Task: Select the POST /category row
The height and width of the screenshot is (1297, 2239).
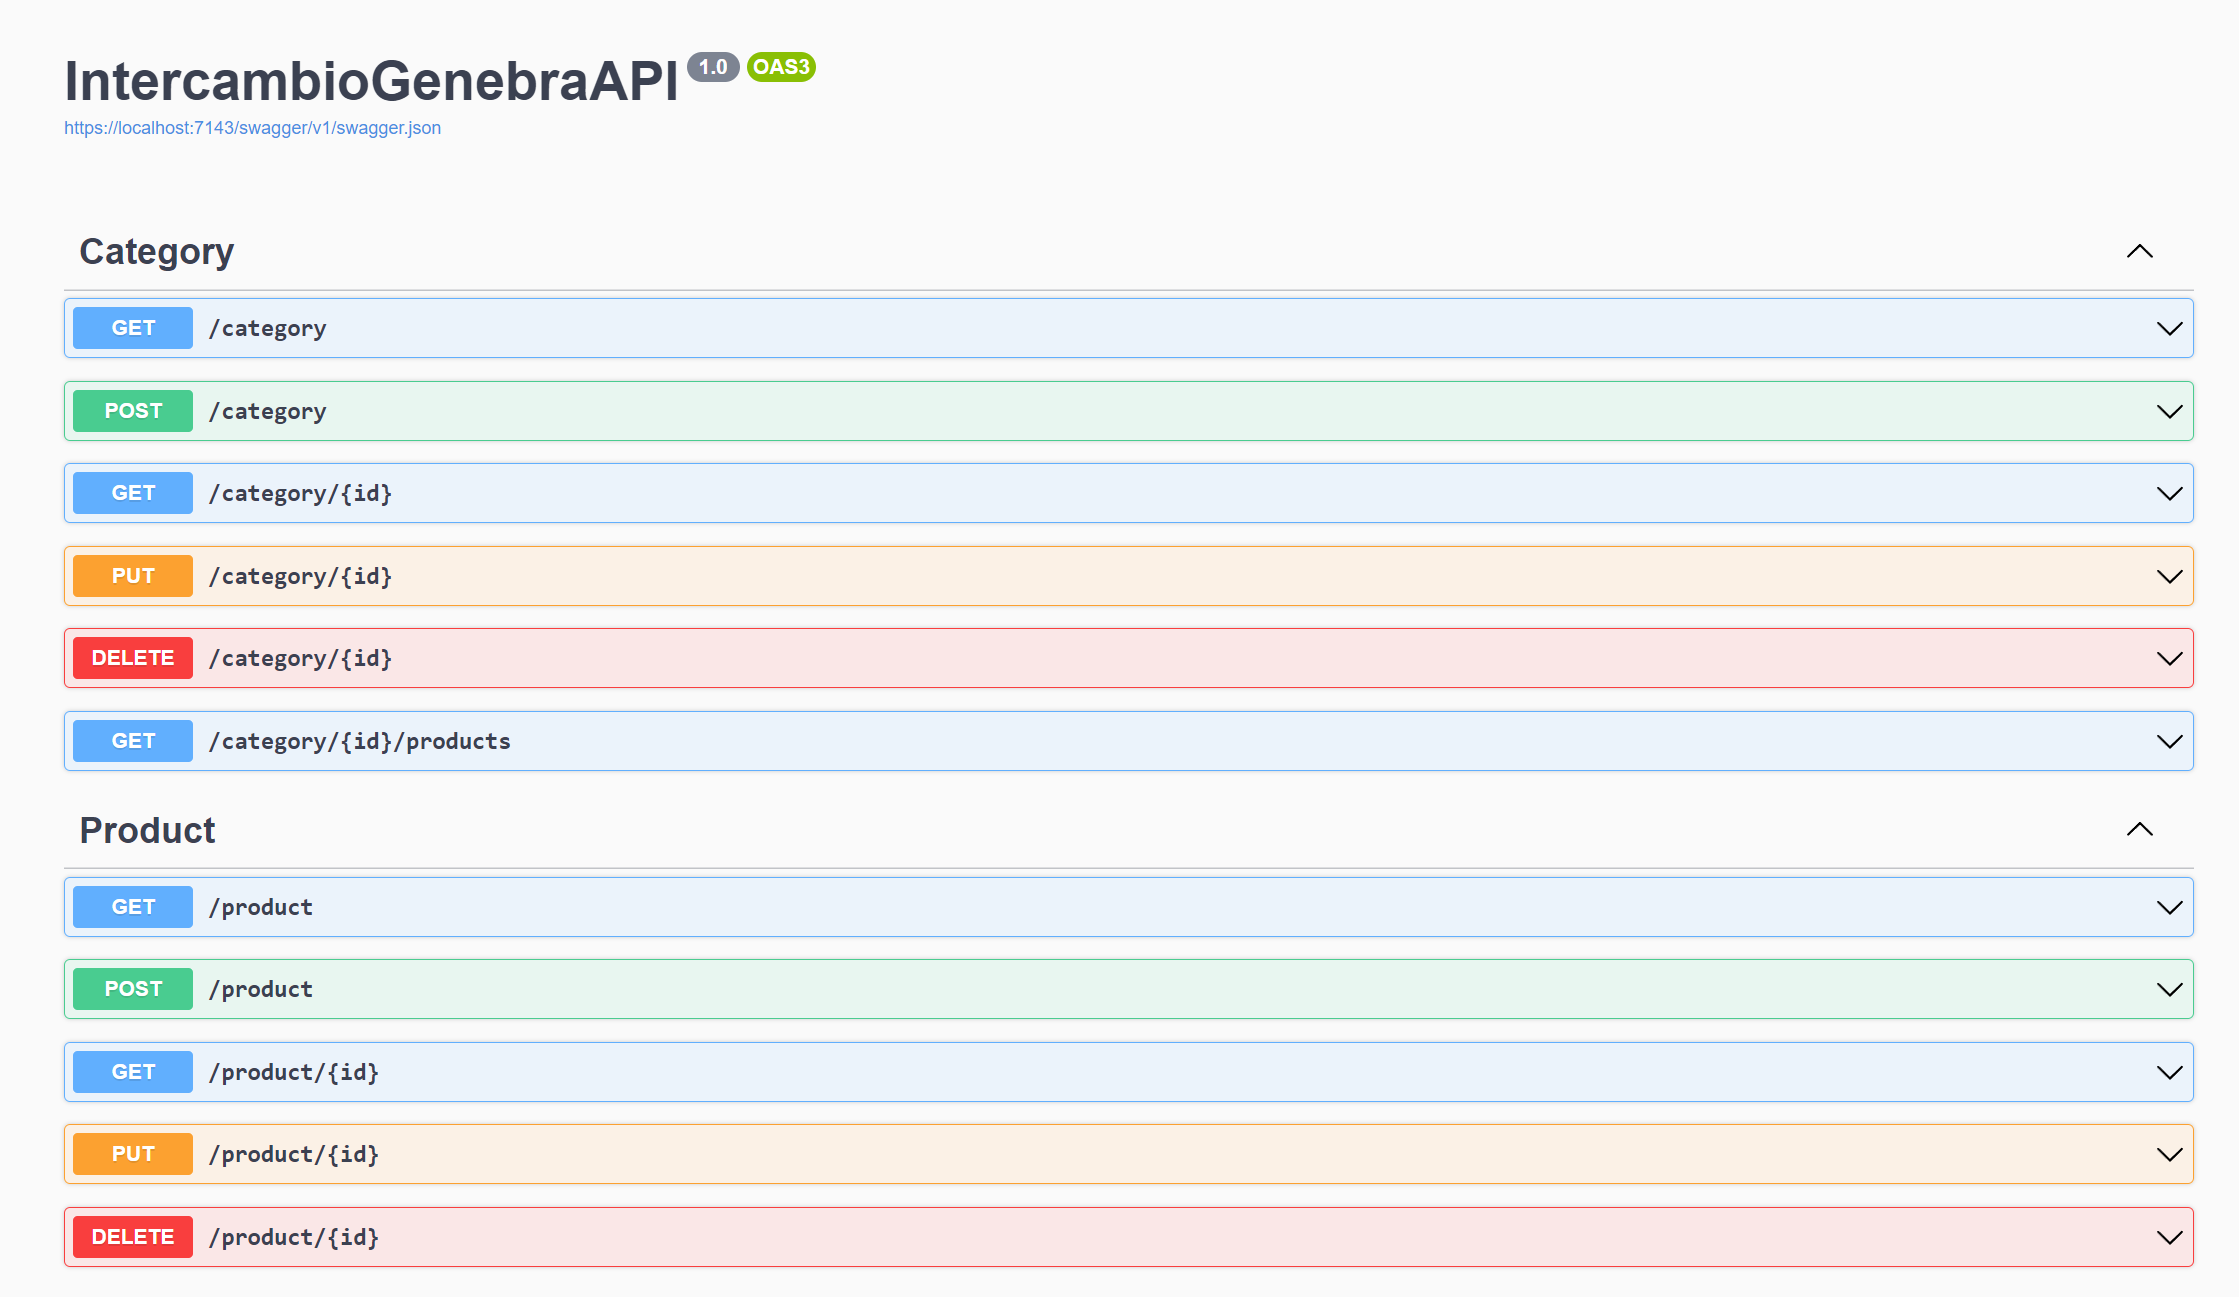Action: pos(1100,410)
